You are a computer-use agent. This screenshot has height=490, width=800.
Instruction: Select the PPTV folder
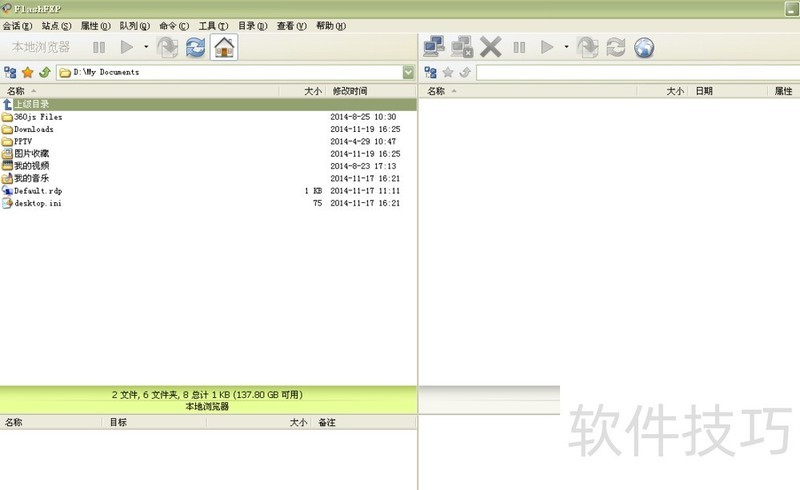click(208, 141)
